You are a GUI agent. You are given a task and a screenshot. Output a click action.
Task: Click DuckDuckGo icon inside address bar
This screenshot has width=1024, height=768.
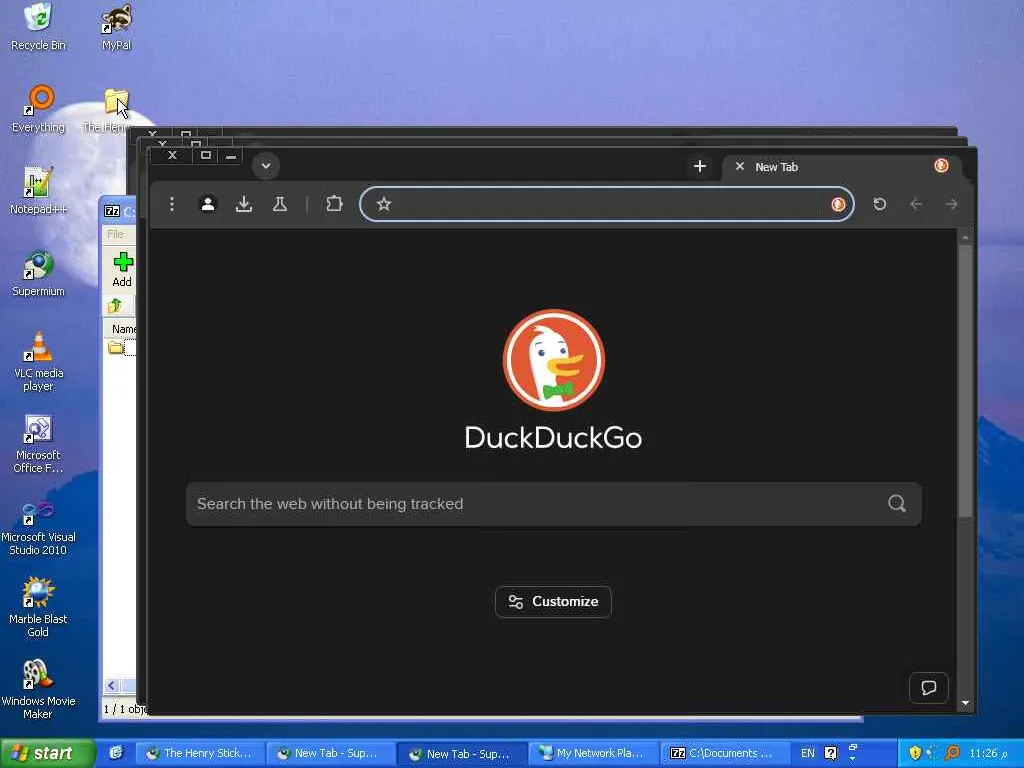pos(838,204)
